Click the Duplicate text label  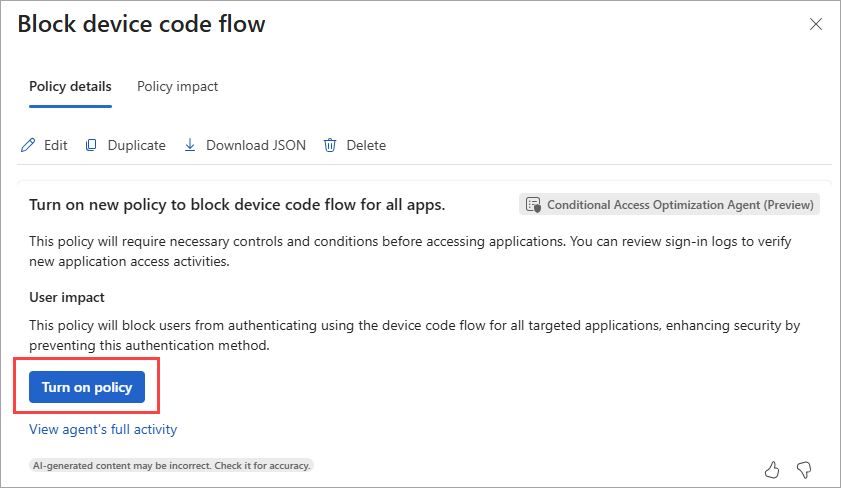pyautogui.click(x=137, y=145)
